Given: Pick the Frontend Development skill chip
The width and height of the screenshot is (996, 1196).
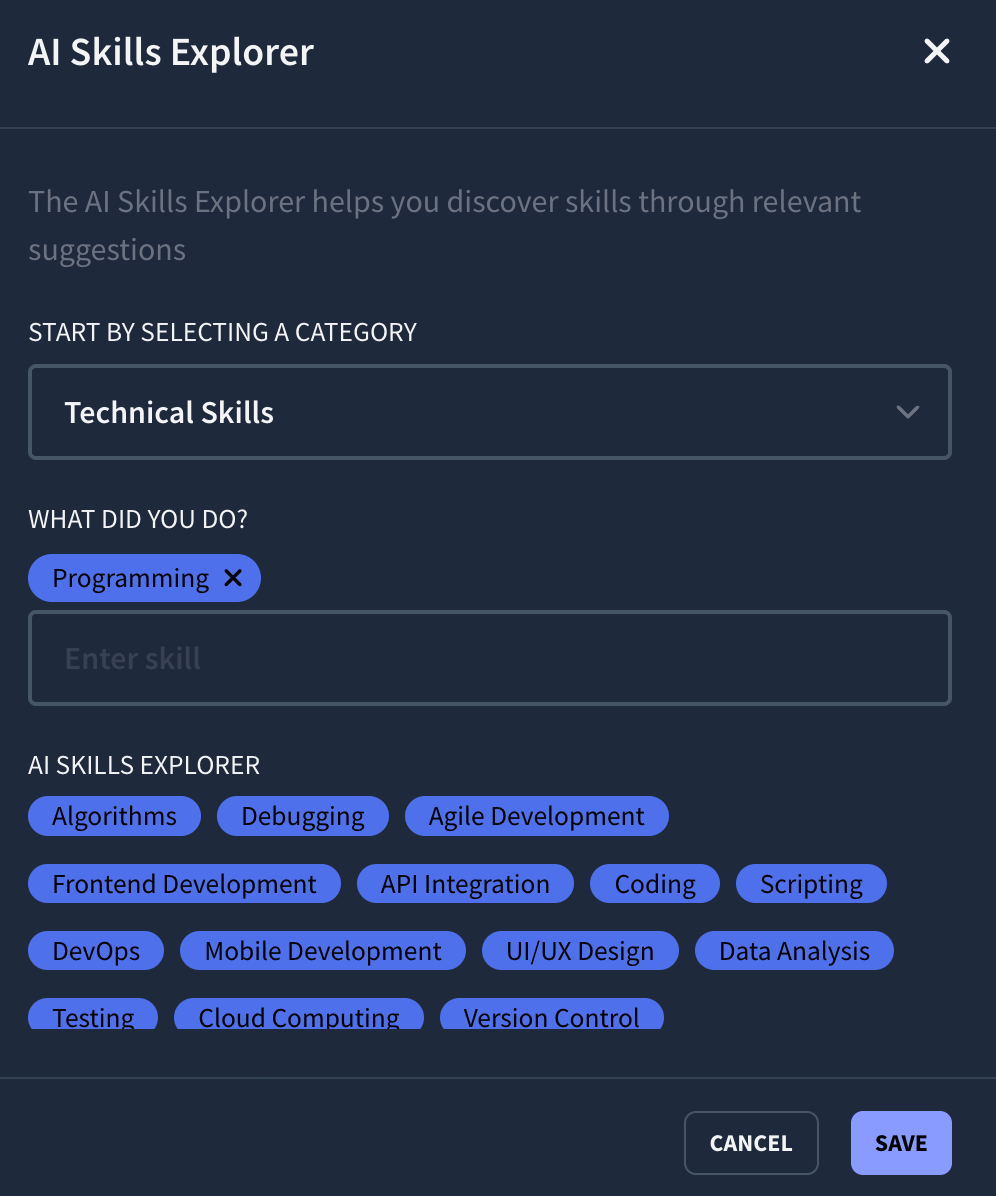Looking at the screenshot, I should point(184,883).
